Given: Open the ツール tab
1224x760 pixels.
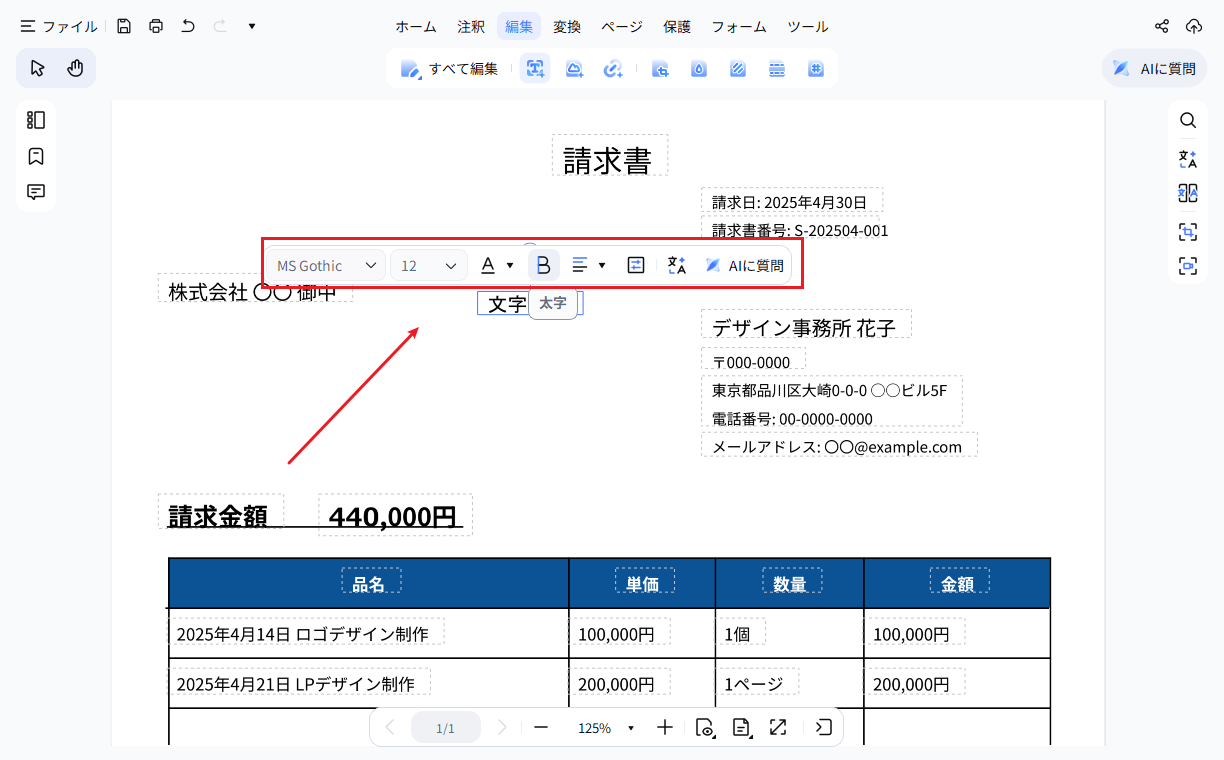Looking at the screenshot, I should click(808, 27).
